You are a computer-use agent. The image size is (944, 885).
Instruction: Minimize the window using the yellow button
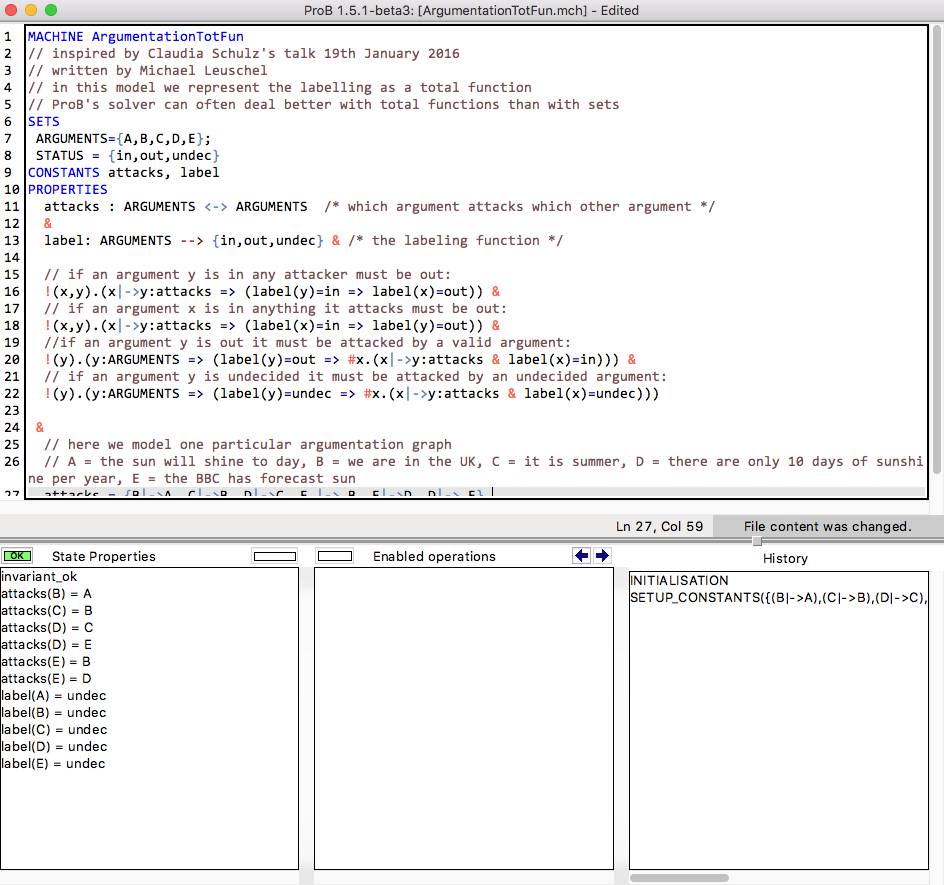pos(31,10)
